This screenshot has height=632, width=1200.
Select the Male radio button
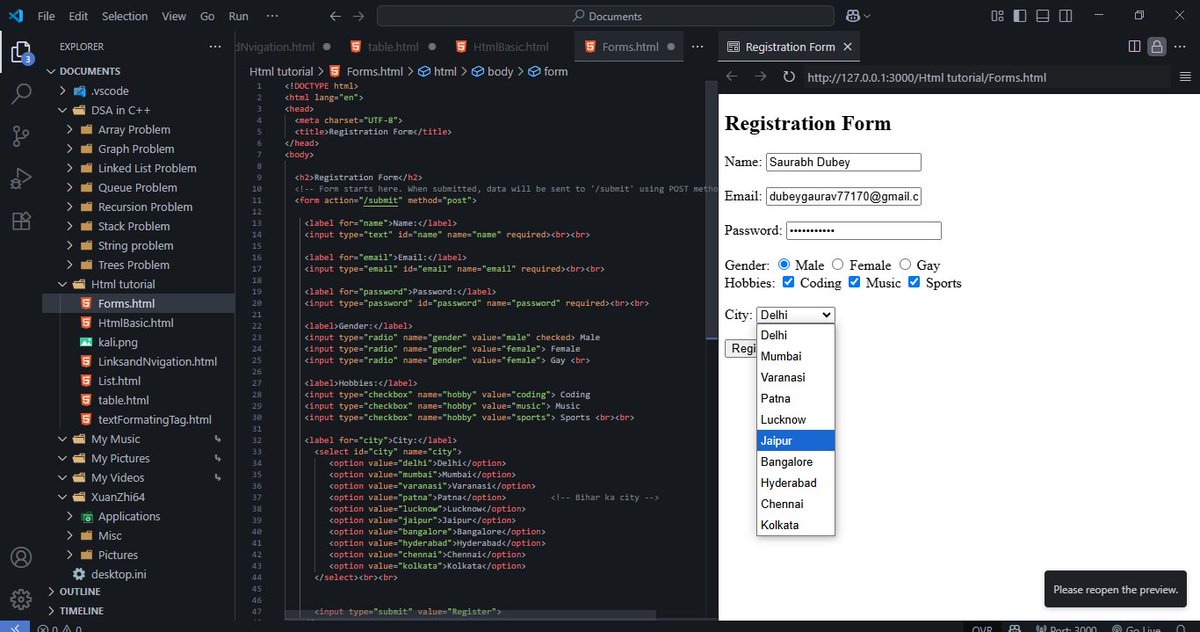coord(784,265)
